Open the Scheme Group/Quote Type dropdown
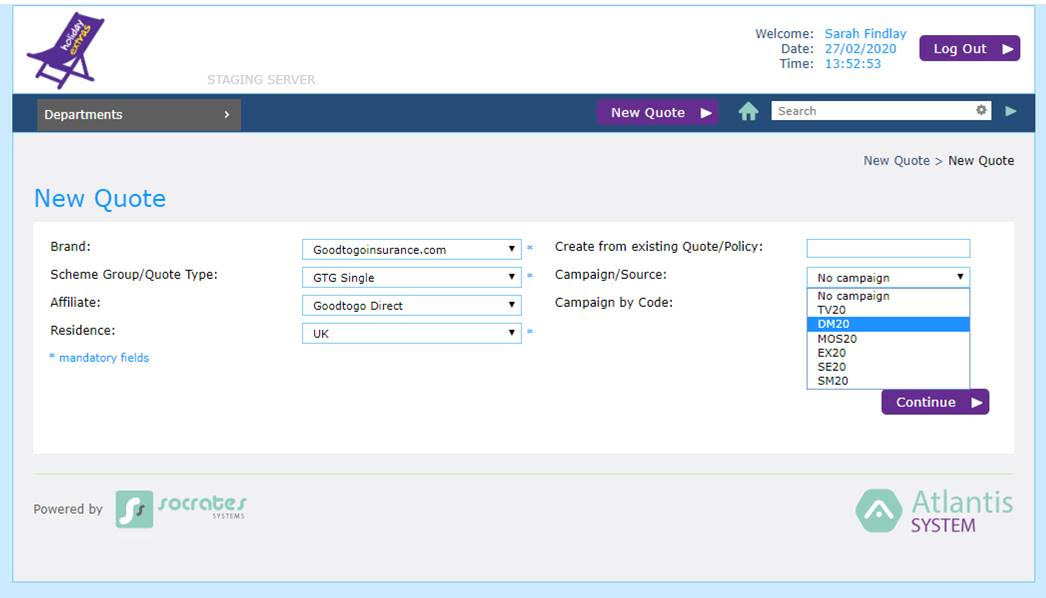The image size is (1046, 598). (x=411, y=278)
